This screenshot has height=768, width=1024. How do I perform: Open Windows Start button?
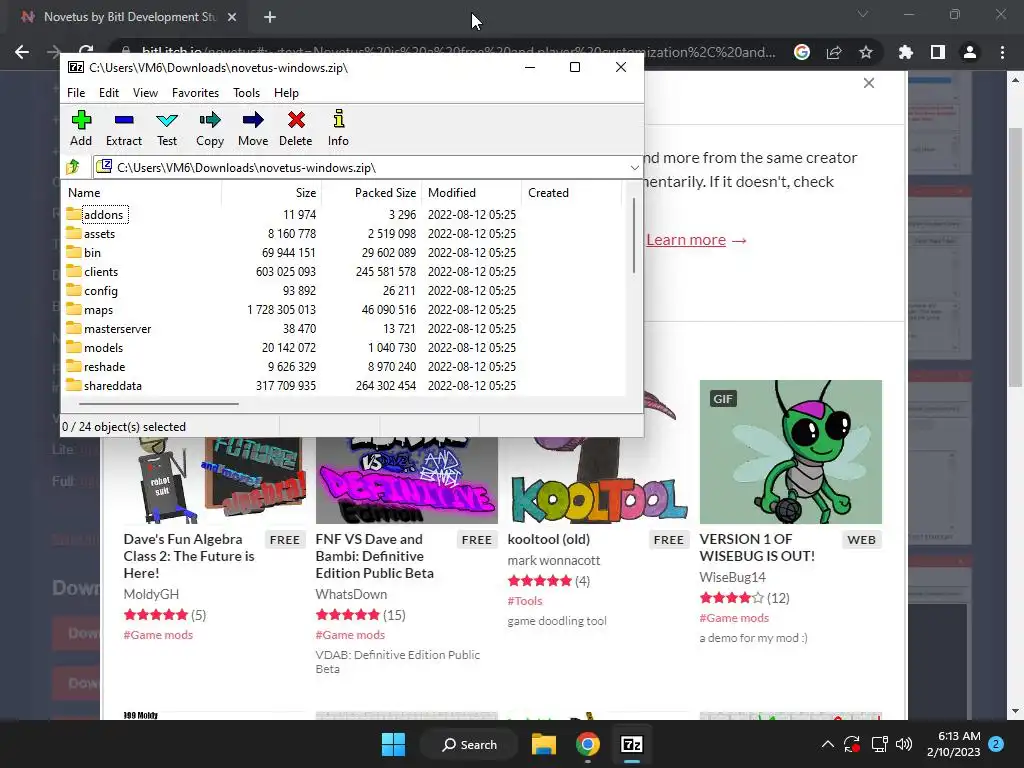[x=393, y=744]
